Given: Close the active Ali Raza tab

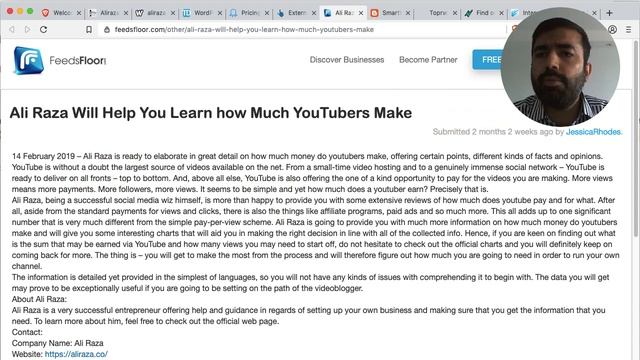Looking at the screenshot, I should (x=361, y=13).
